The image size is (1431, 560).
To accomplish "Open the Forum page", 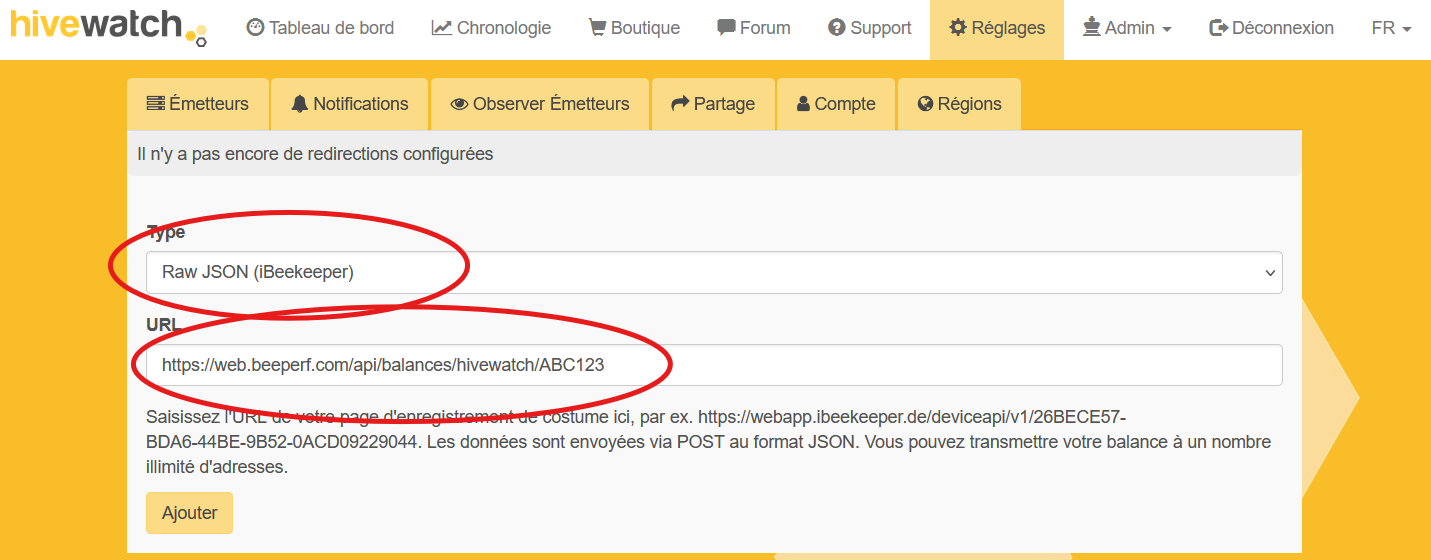I will click(x=754, y=28).
